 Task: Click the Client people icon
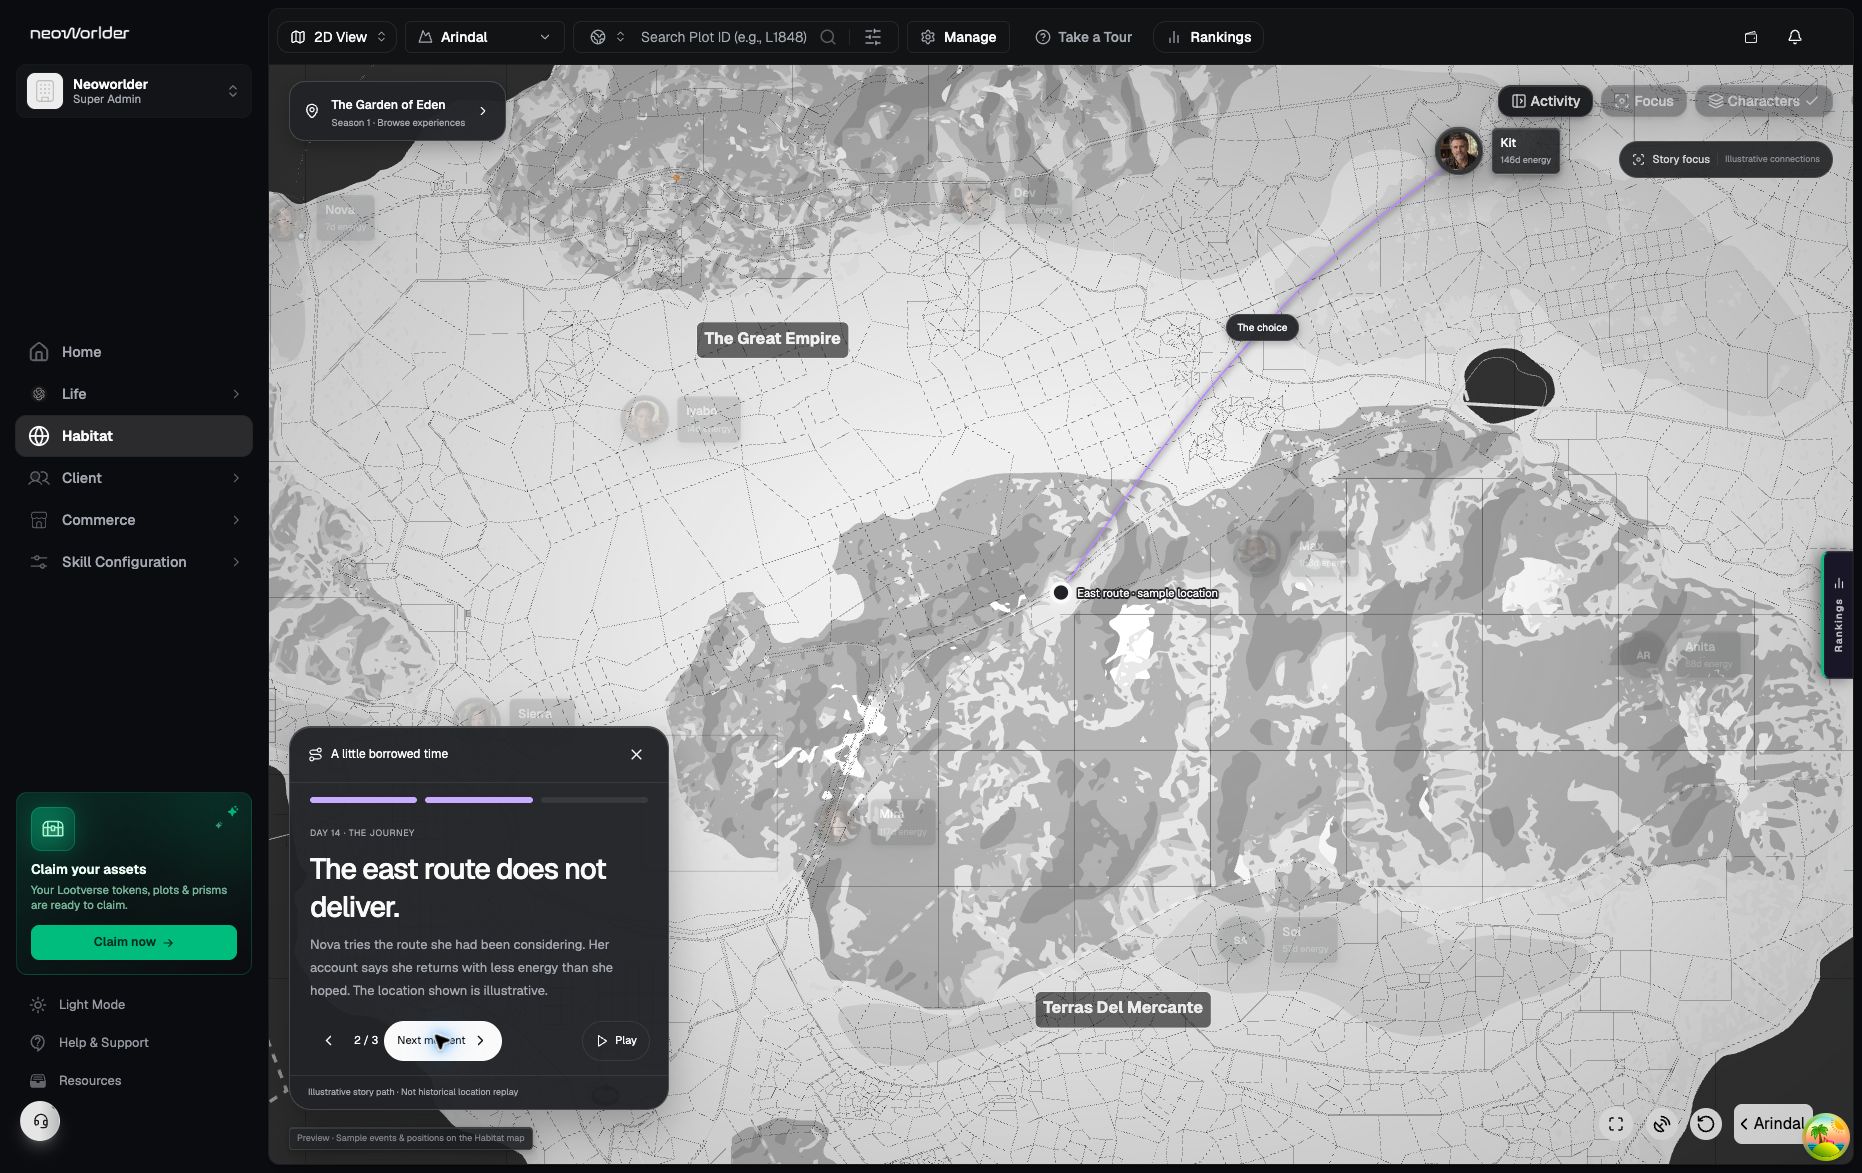[x=39, y=478]
